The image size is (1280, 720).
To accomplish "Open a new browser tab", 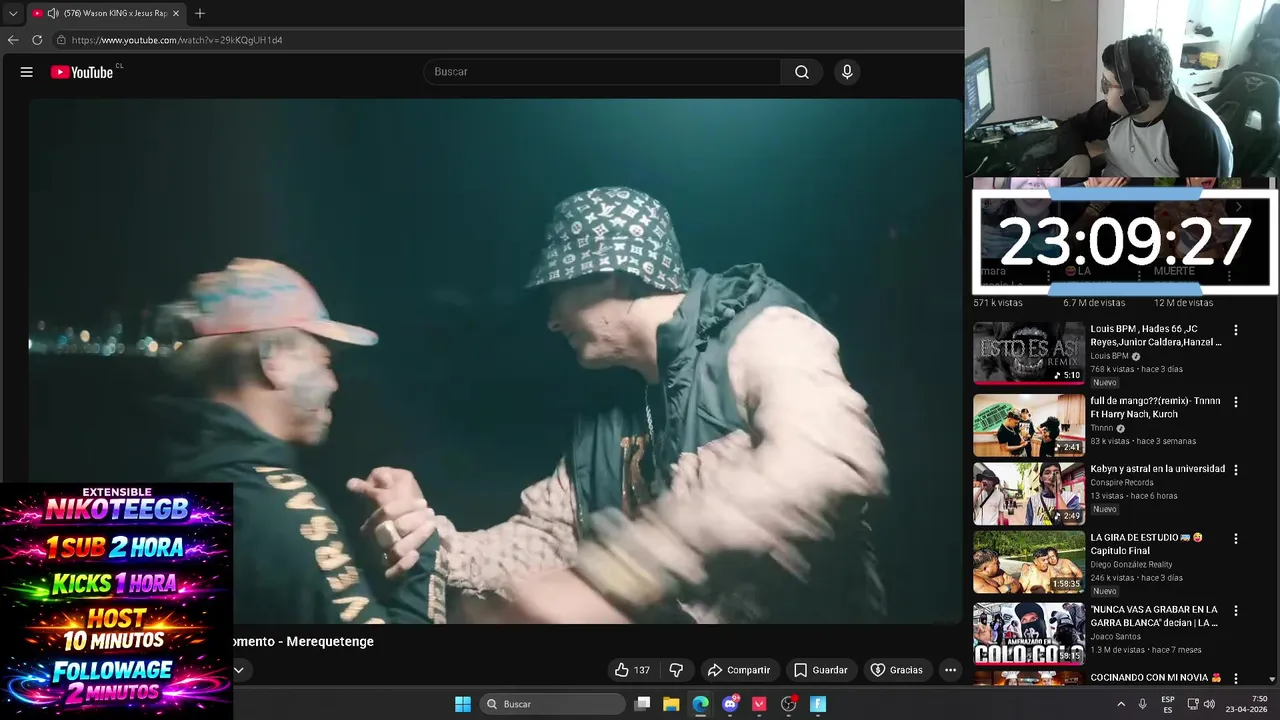I will pyautogui.click(x=200, y=13).
